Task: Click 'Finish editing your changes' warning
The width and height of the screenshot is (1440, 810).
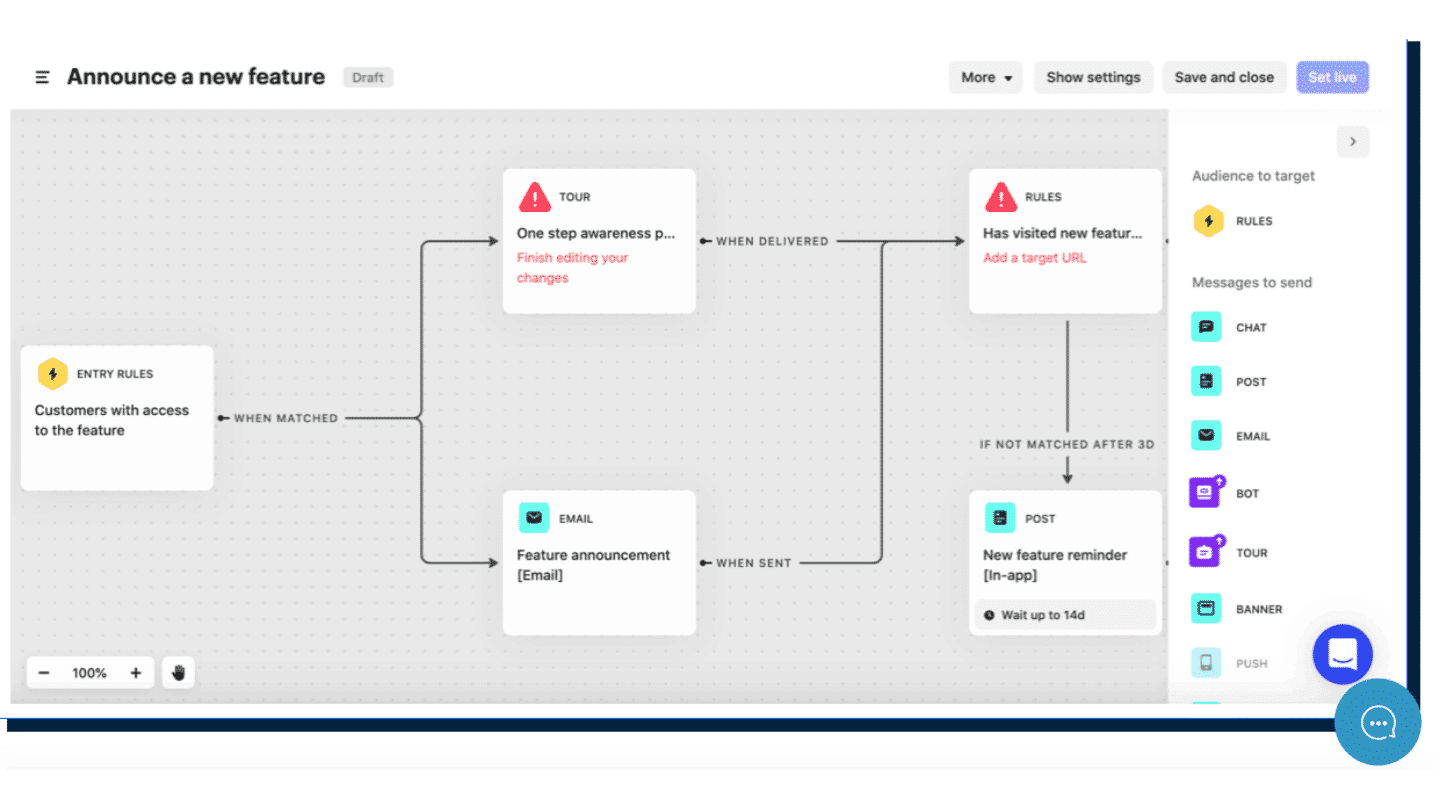Action: click(572, 267)
